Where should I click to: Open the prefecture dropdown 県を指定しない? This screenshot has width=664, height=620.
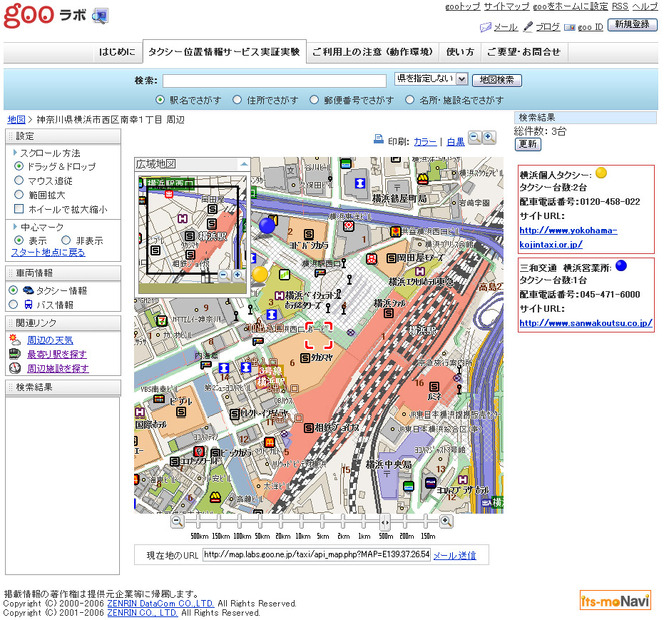pos(431,79)
